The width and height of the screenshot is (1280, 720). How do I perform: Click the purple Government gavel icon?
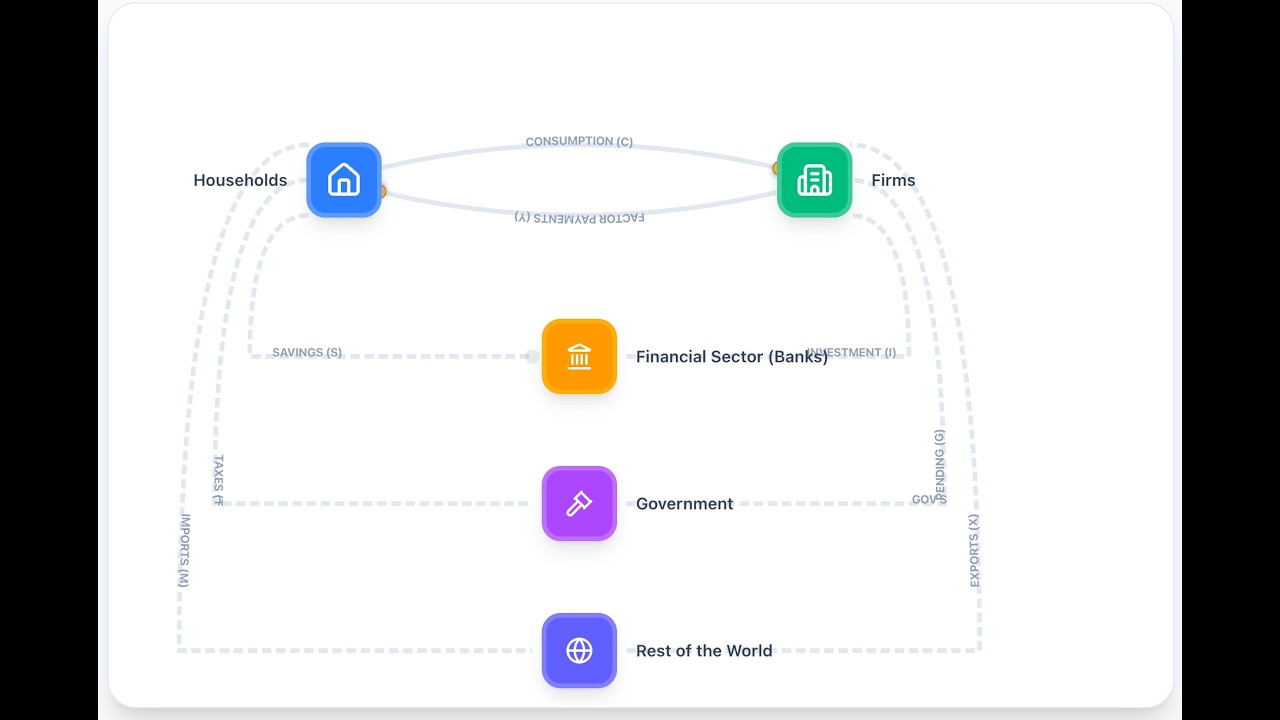pyautogui.click(x=579, y=503)
